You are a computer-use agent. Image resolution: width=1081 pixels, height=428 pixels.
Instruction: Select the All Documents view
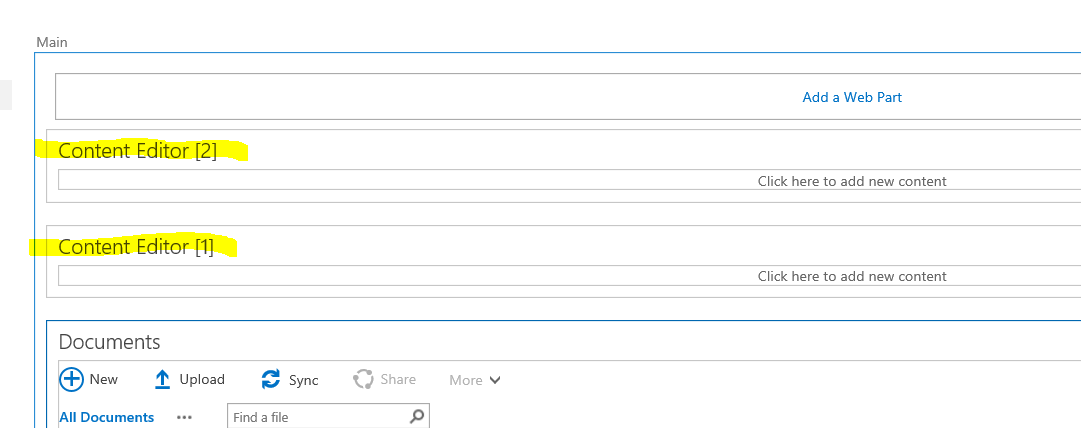tap(107, 417)
